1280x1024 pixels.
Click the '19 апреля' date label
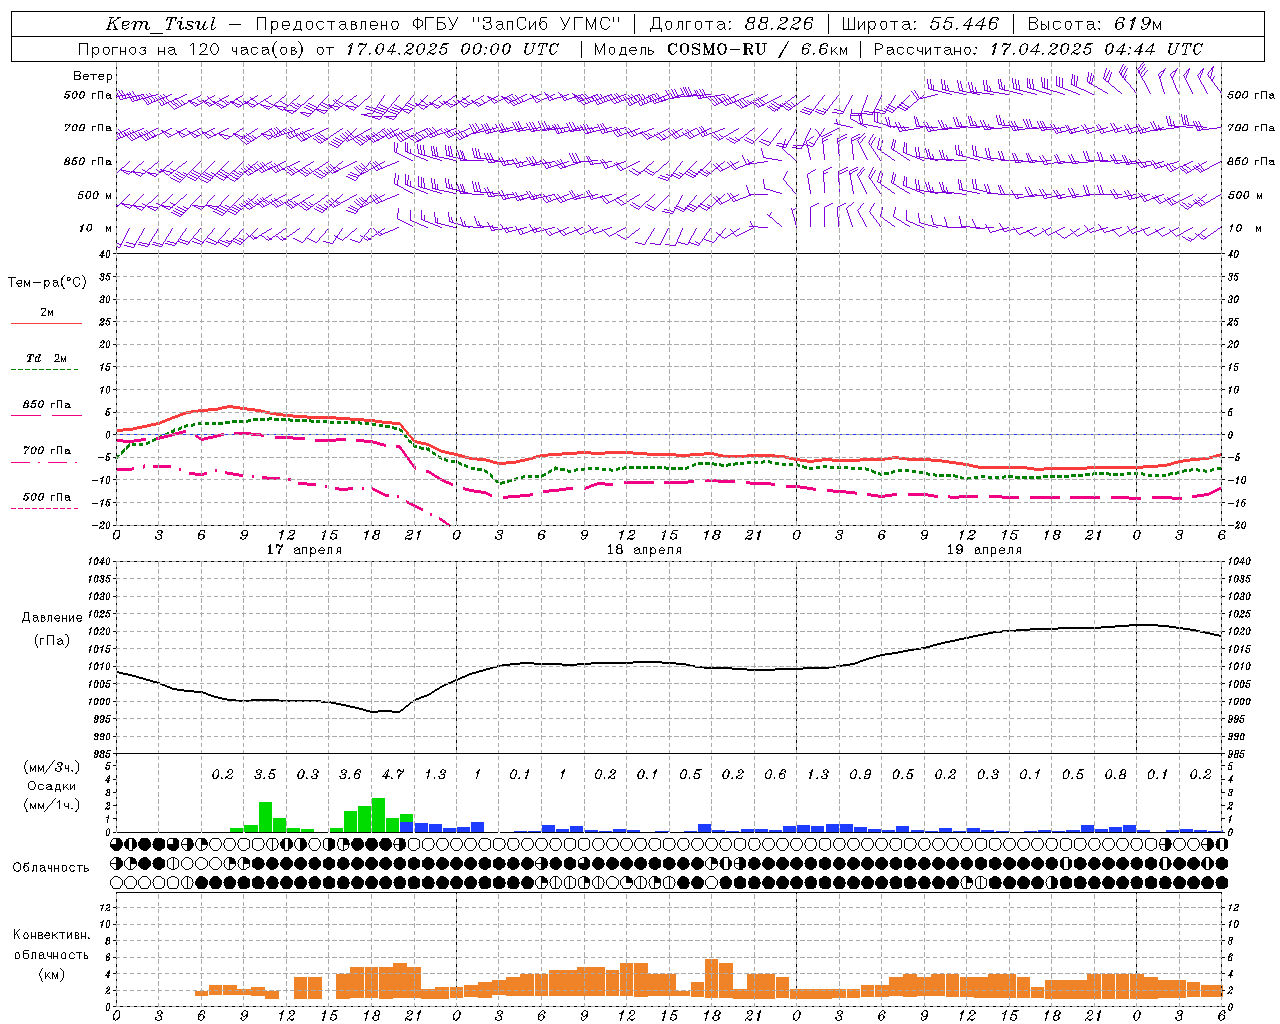pos(984,550)
